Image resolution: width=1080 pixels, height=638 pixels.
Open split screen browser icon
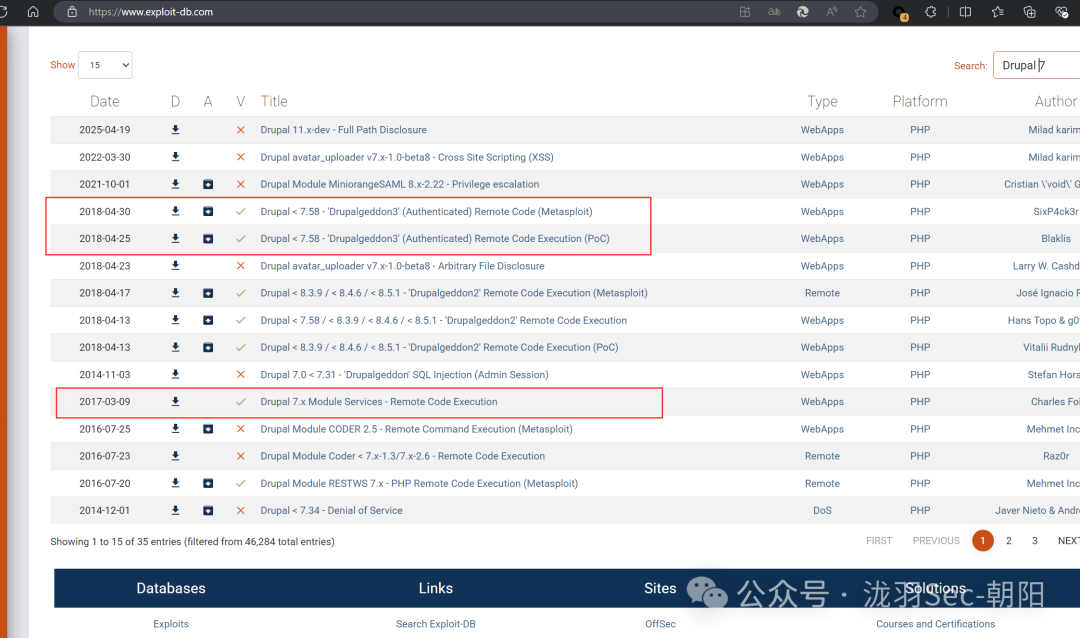tap(965, 12)
